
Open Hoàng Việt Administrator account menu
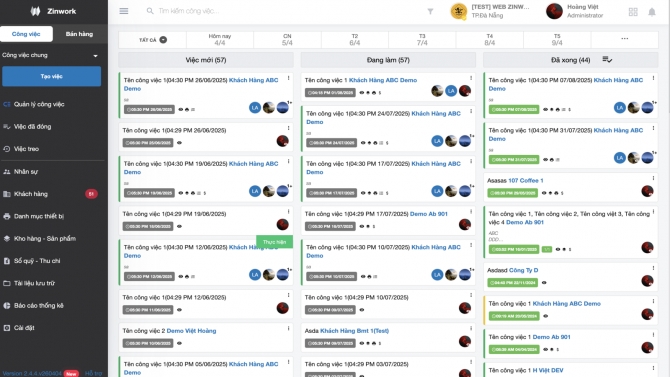[575, 11]
